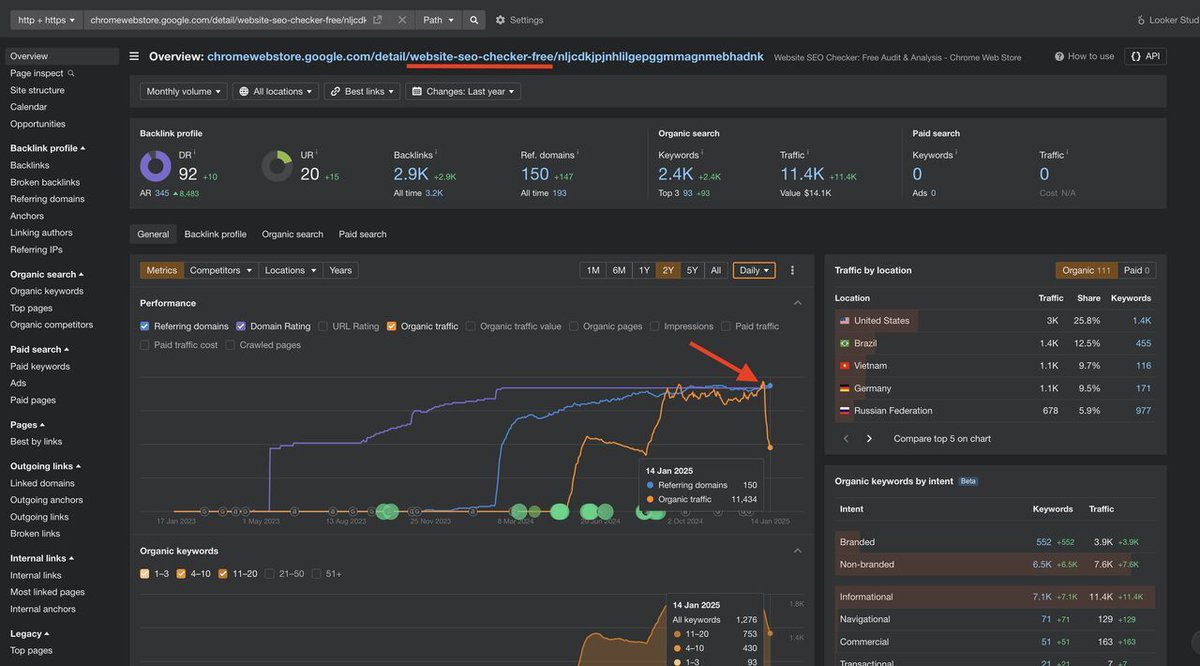The width and height of the screenshot is (1200, 666).
Task: Set chart range to 5Y
Action: pos(692,270)
